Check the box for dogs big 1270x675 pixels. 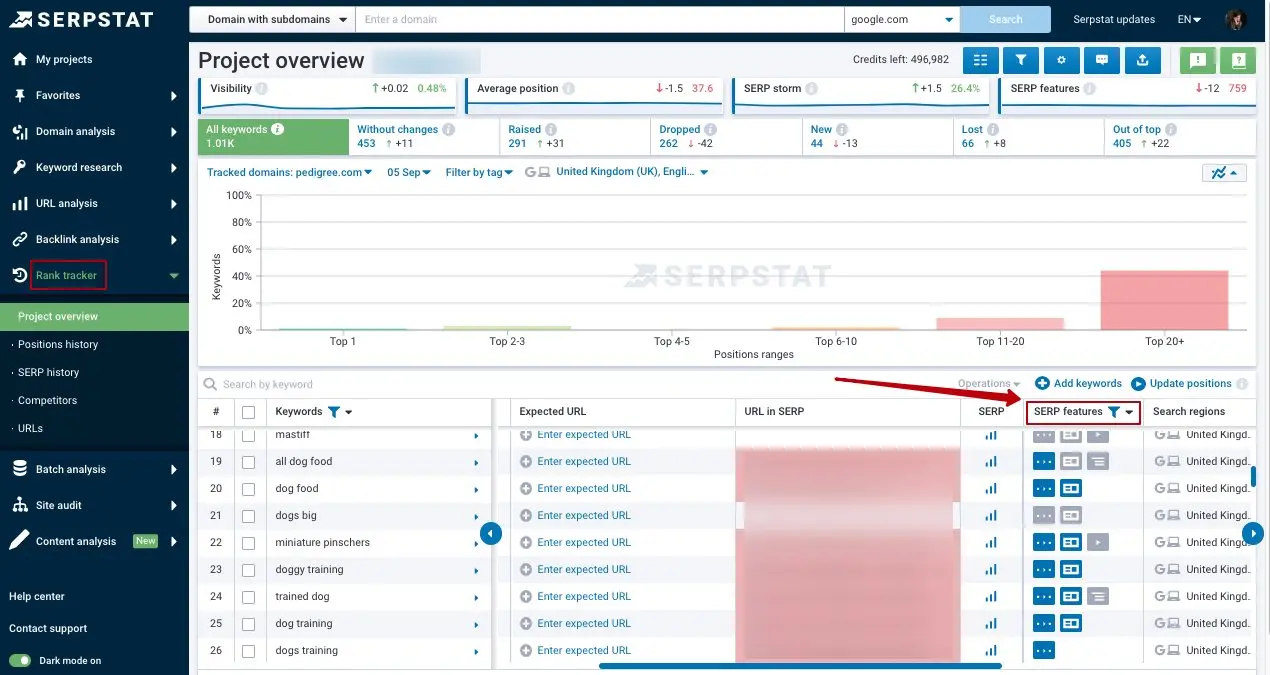pyautogui.click(x=248, y=516)
